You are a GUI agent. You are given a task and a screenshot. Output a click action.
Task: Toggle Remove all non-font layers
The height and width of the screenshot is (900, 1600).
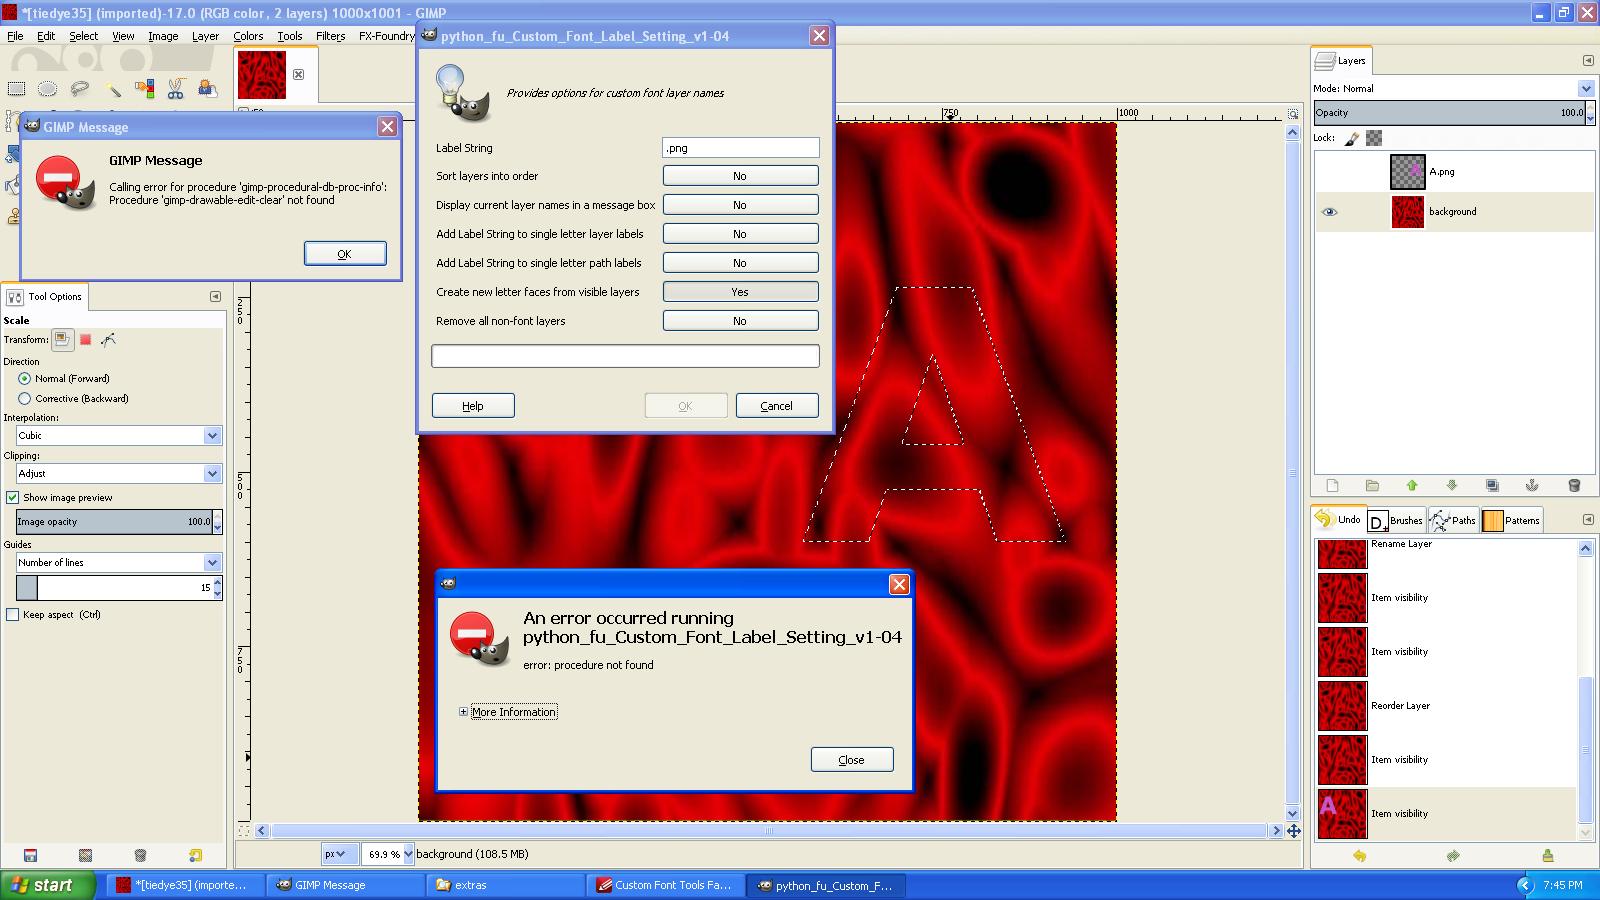pyautogui.click(x=740, y=321)
